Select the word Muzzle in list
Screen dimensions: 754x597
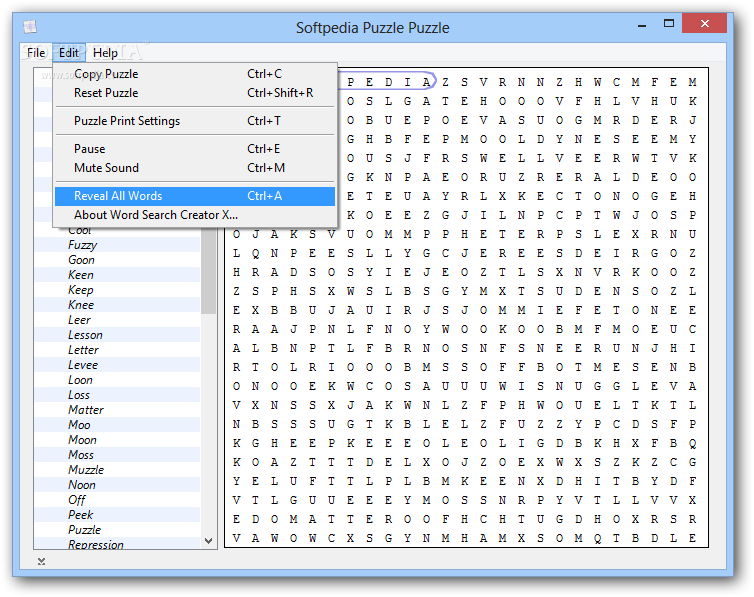click(86, 470)
